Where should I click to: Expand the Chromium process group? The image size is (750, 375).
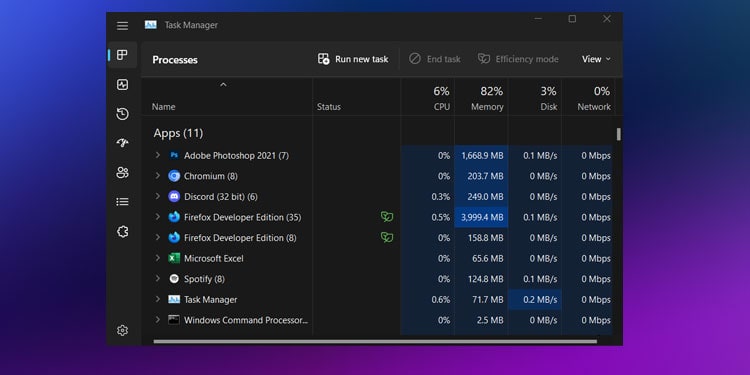point(158,176)
